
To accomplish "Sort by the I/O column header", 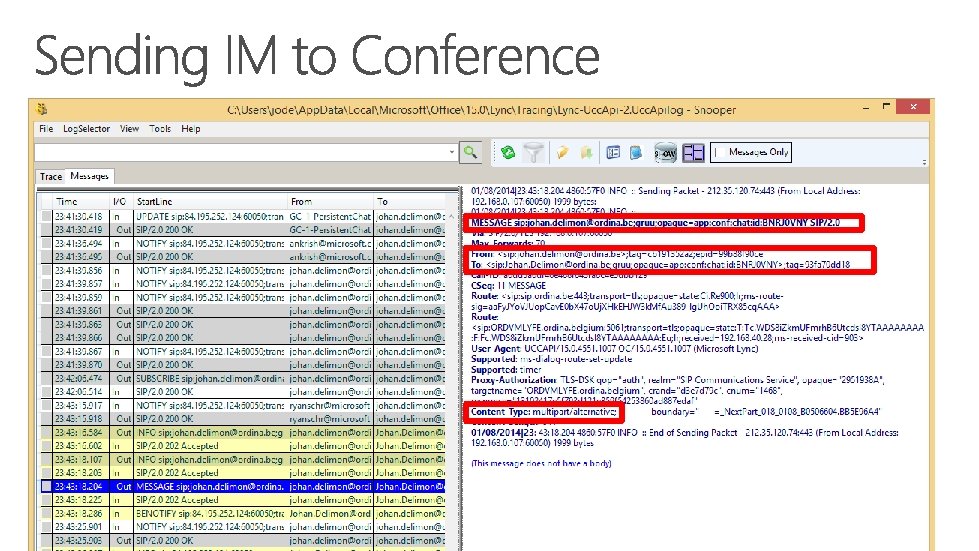I will 121,202.
